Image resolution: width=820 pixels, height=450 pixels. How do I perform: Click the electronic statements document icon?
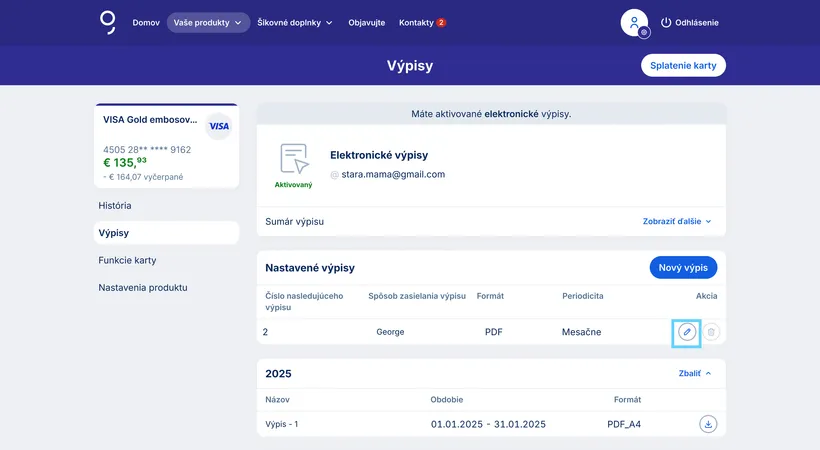tap(294, 159)
